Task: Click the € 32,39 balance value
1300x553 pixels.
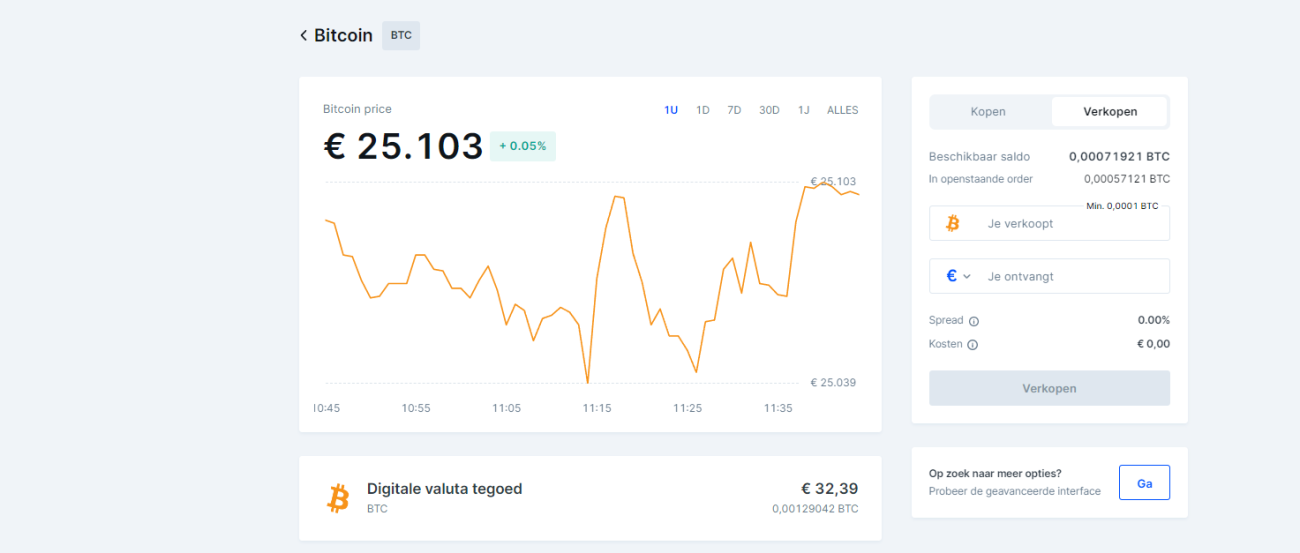Action: [829, 489]
